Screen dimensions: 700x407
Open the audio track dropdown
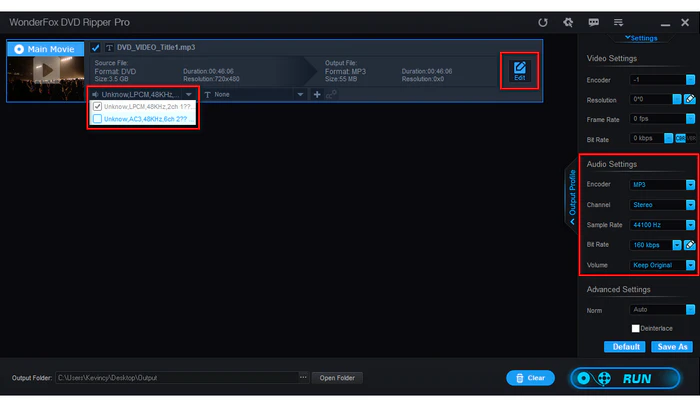coord(189,95)
